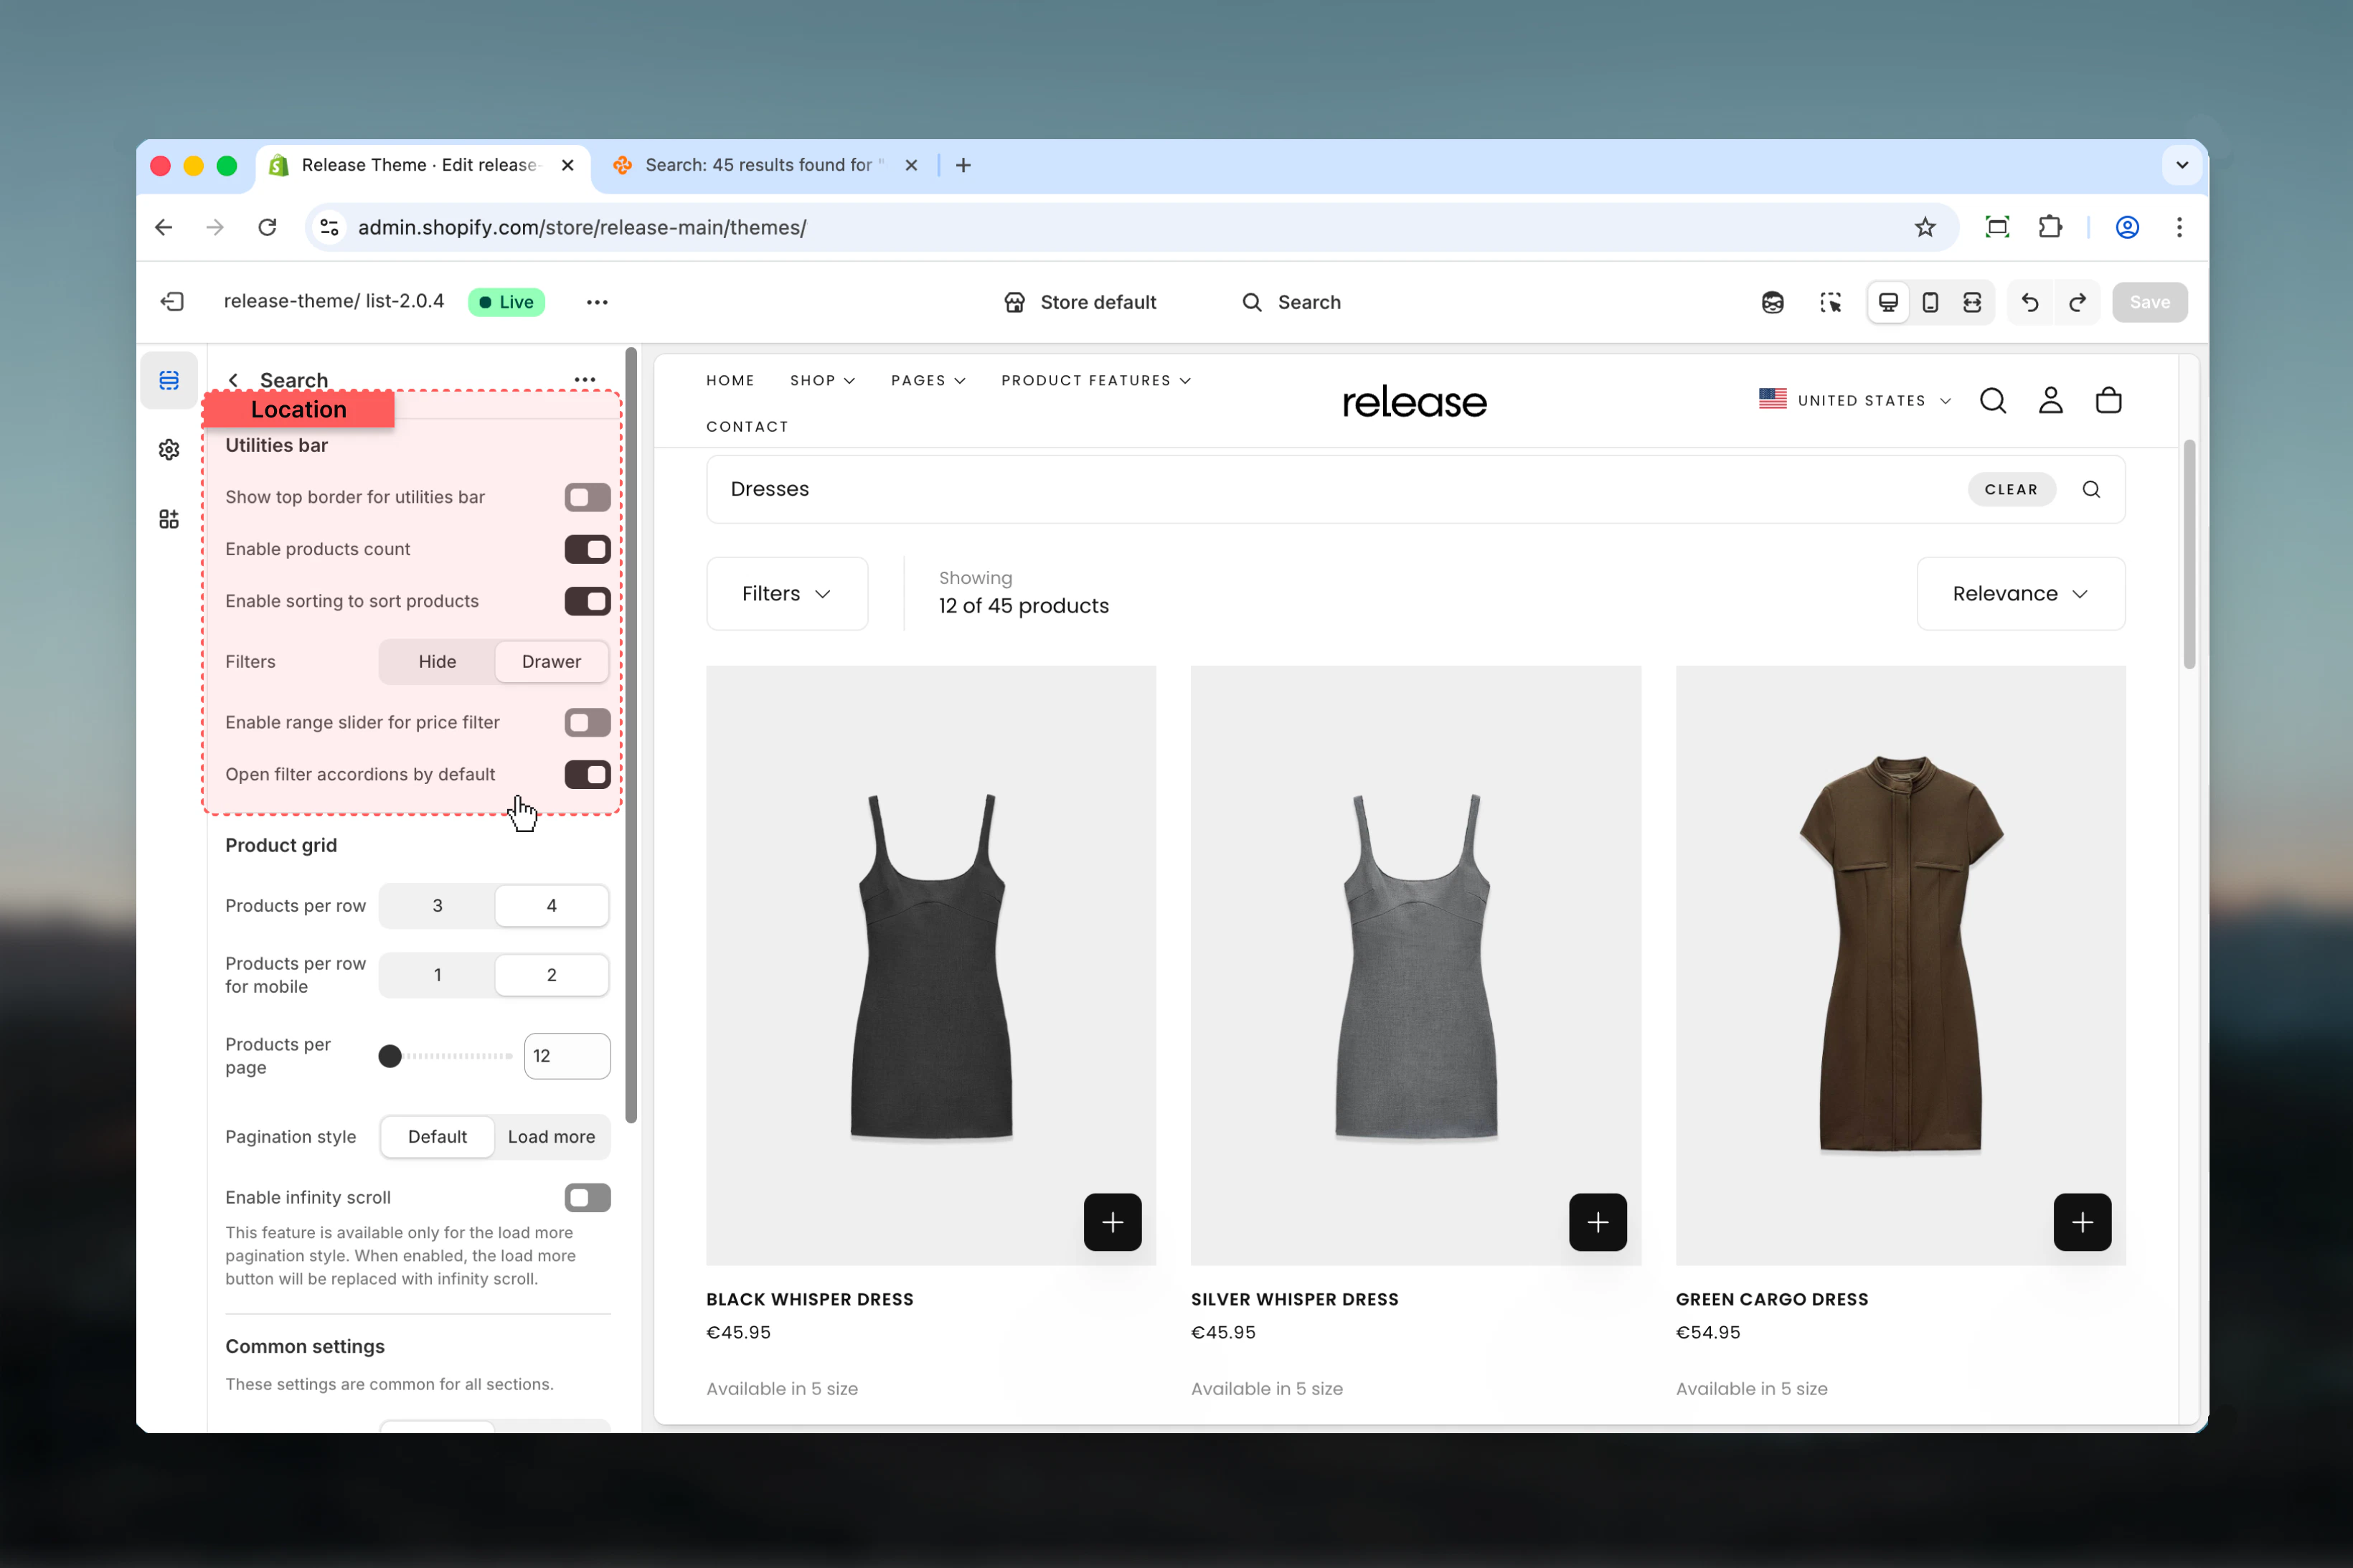Viewport: 2353px width, 1568px height.
Task: Click the redo arrow
Action: 2077,302
